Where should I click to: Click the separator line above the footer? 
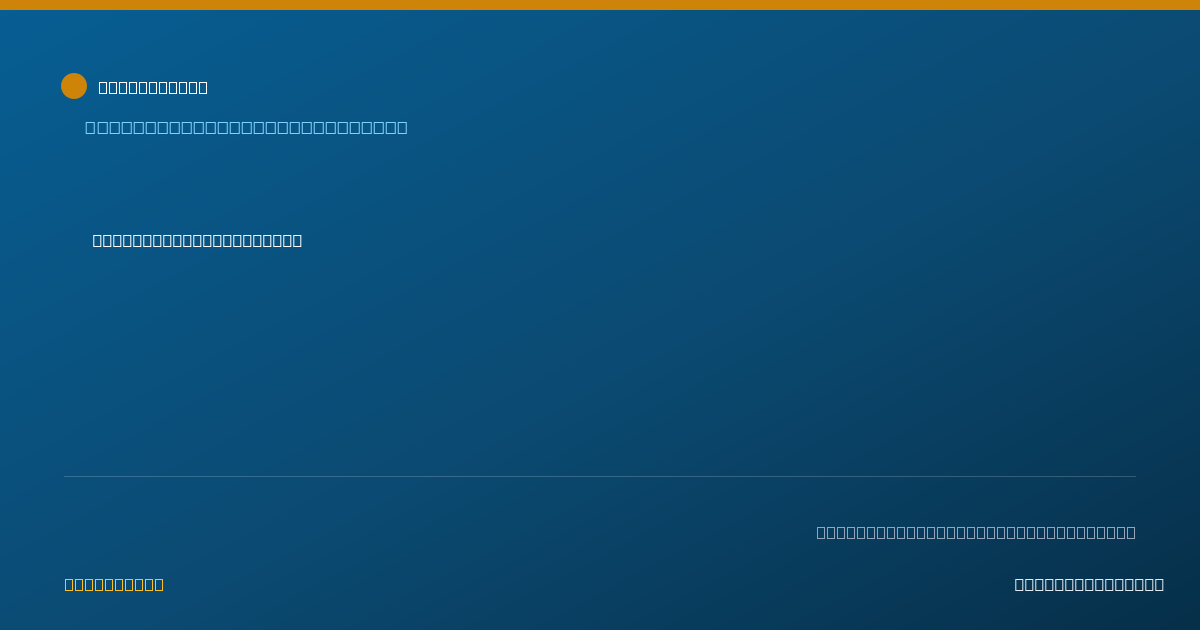point(600,476)
